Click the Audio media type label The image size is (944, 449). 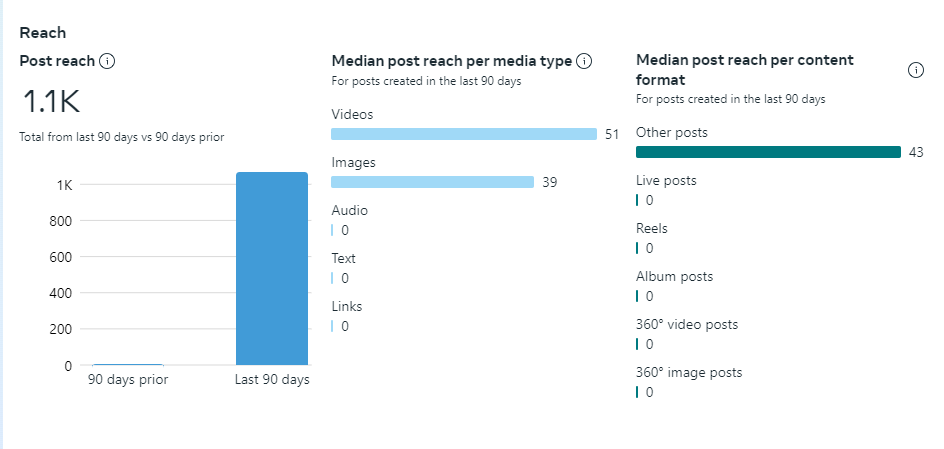coord(349,210)
